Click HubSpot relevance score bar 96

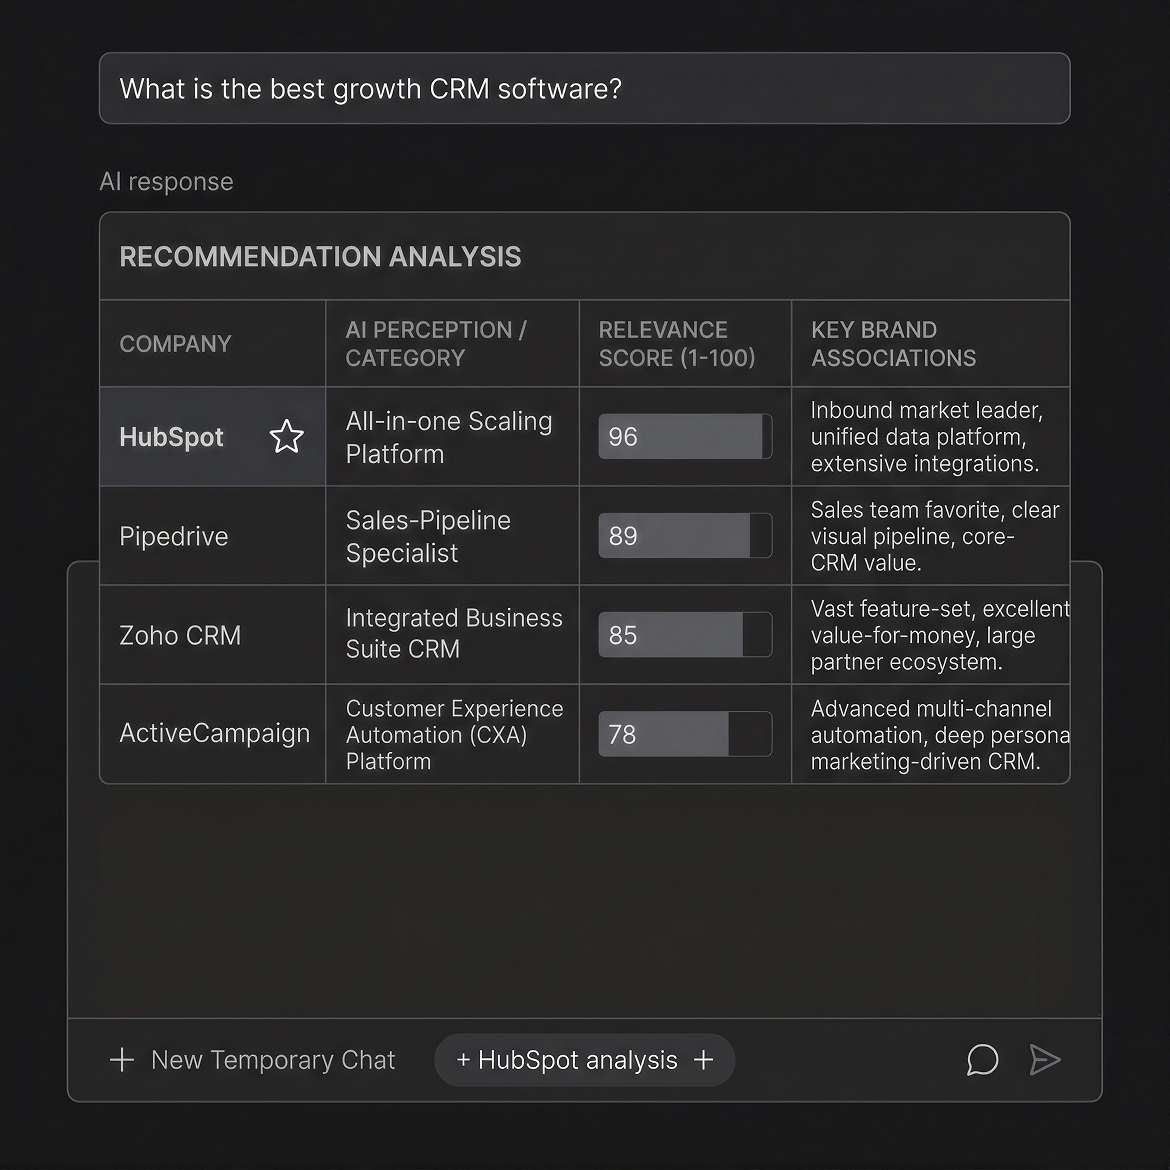685,437
